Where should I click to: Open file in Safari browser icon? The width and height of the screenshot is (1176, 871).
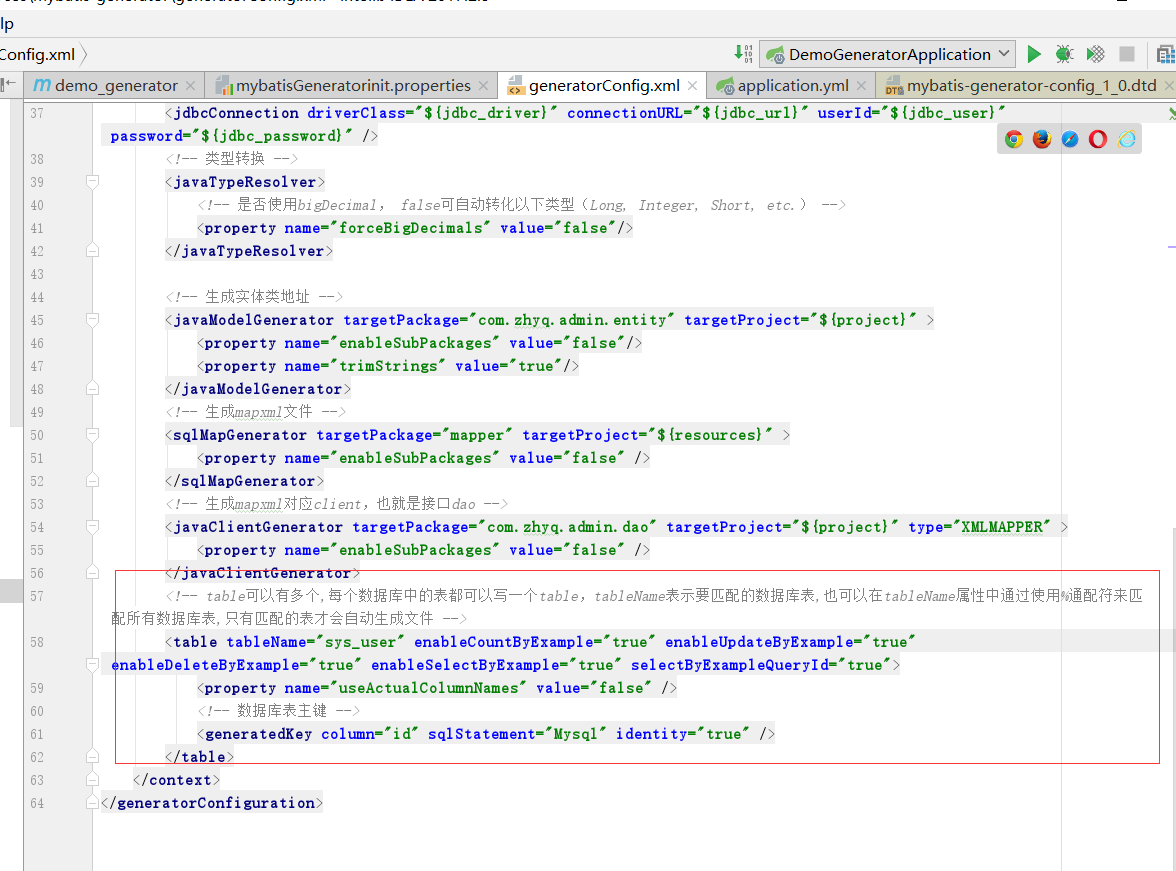click(x=1070, y=140)
